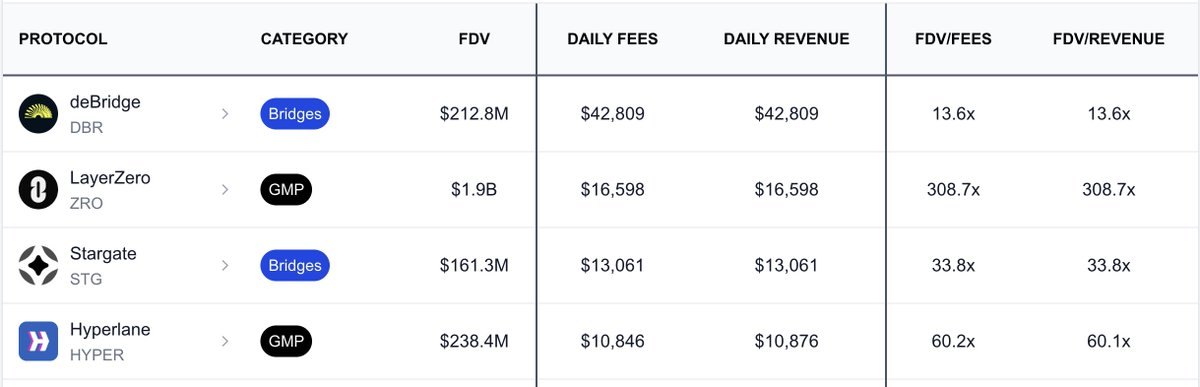Sort by the FDV/REVENUE column header
This screenshot has height=387, width=1200.
(x=1108, y=39)
